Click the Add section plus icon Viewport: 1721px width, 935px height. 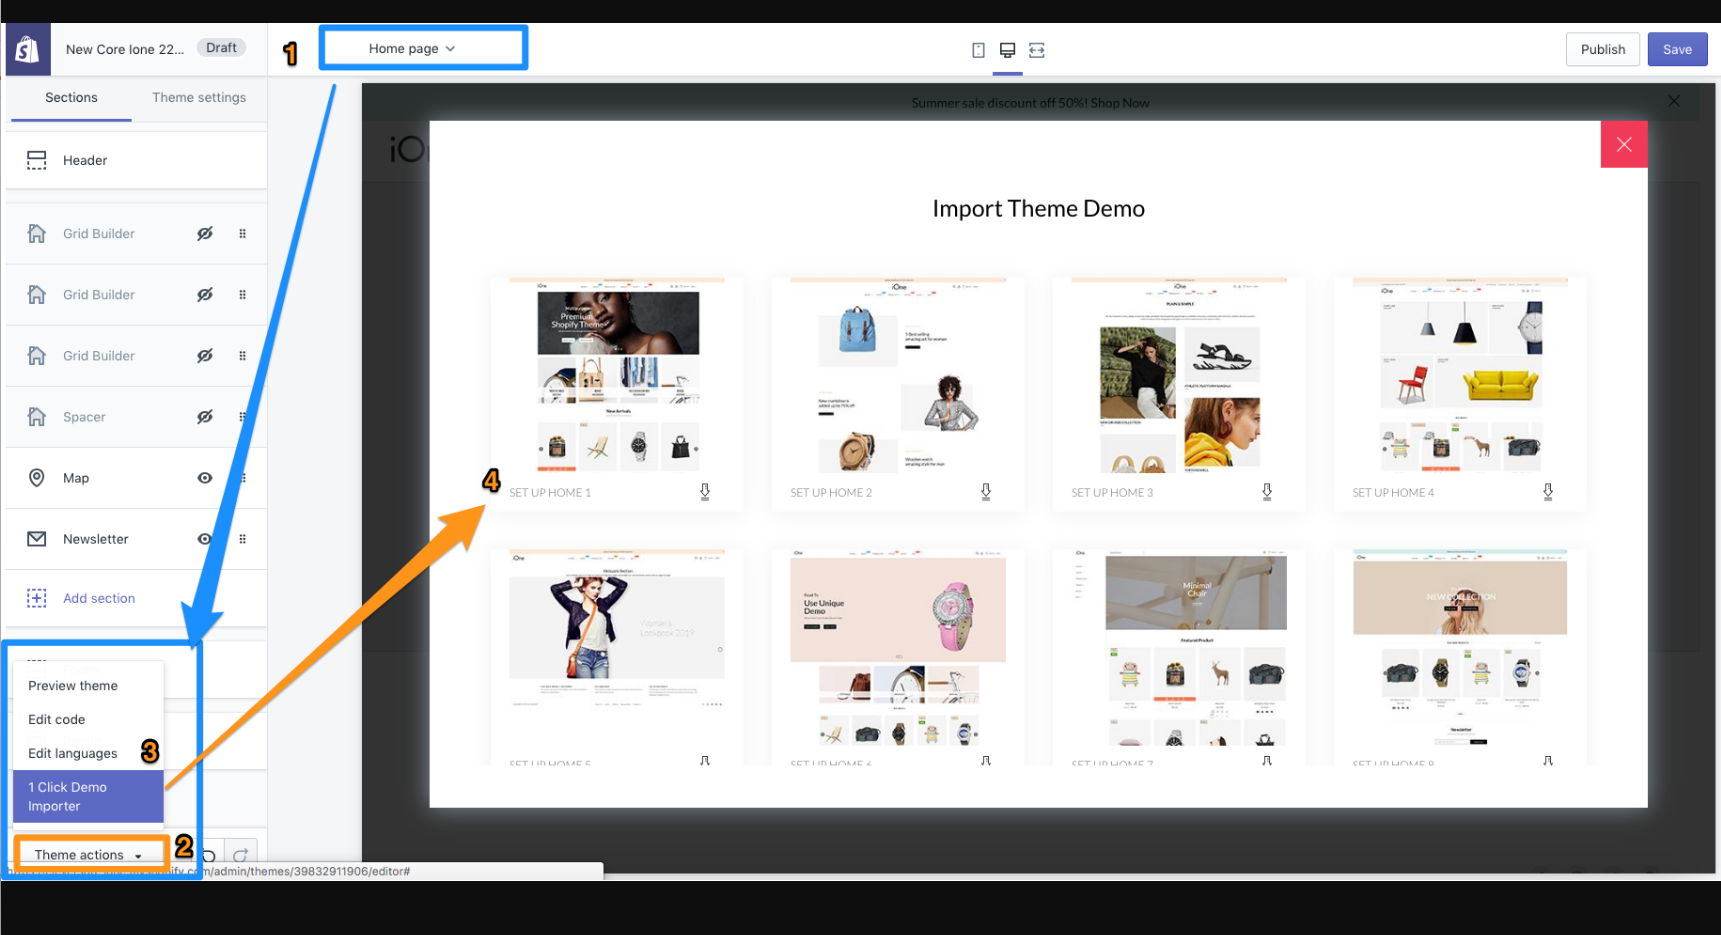(x=37, y=598)
